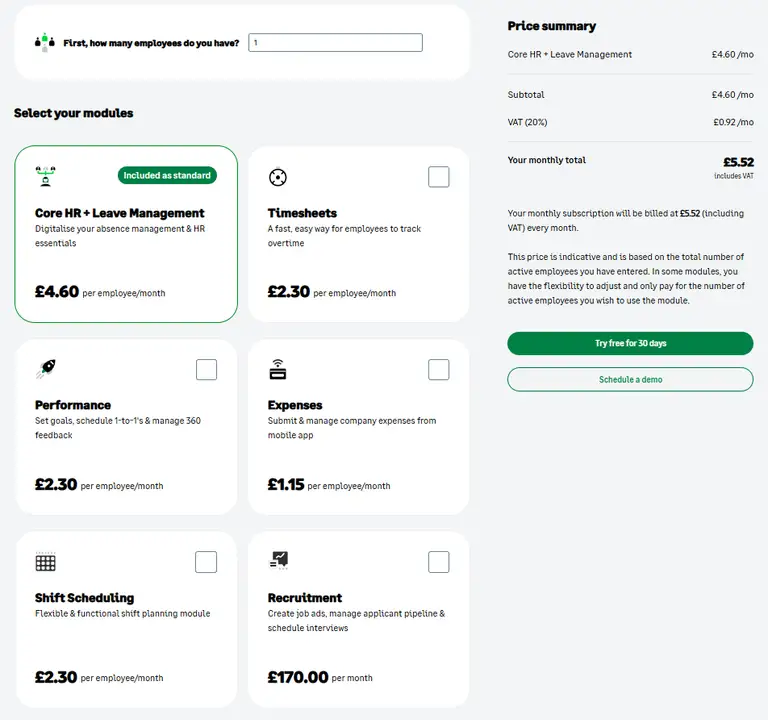Enable the Timesheets module checkbox
768x720 pixels.
tap(438, 177)
